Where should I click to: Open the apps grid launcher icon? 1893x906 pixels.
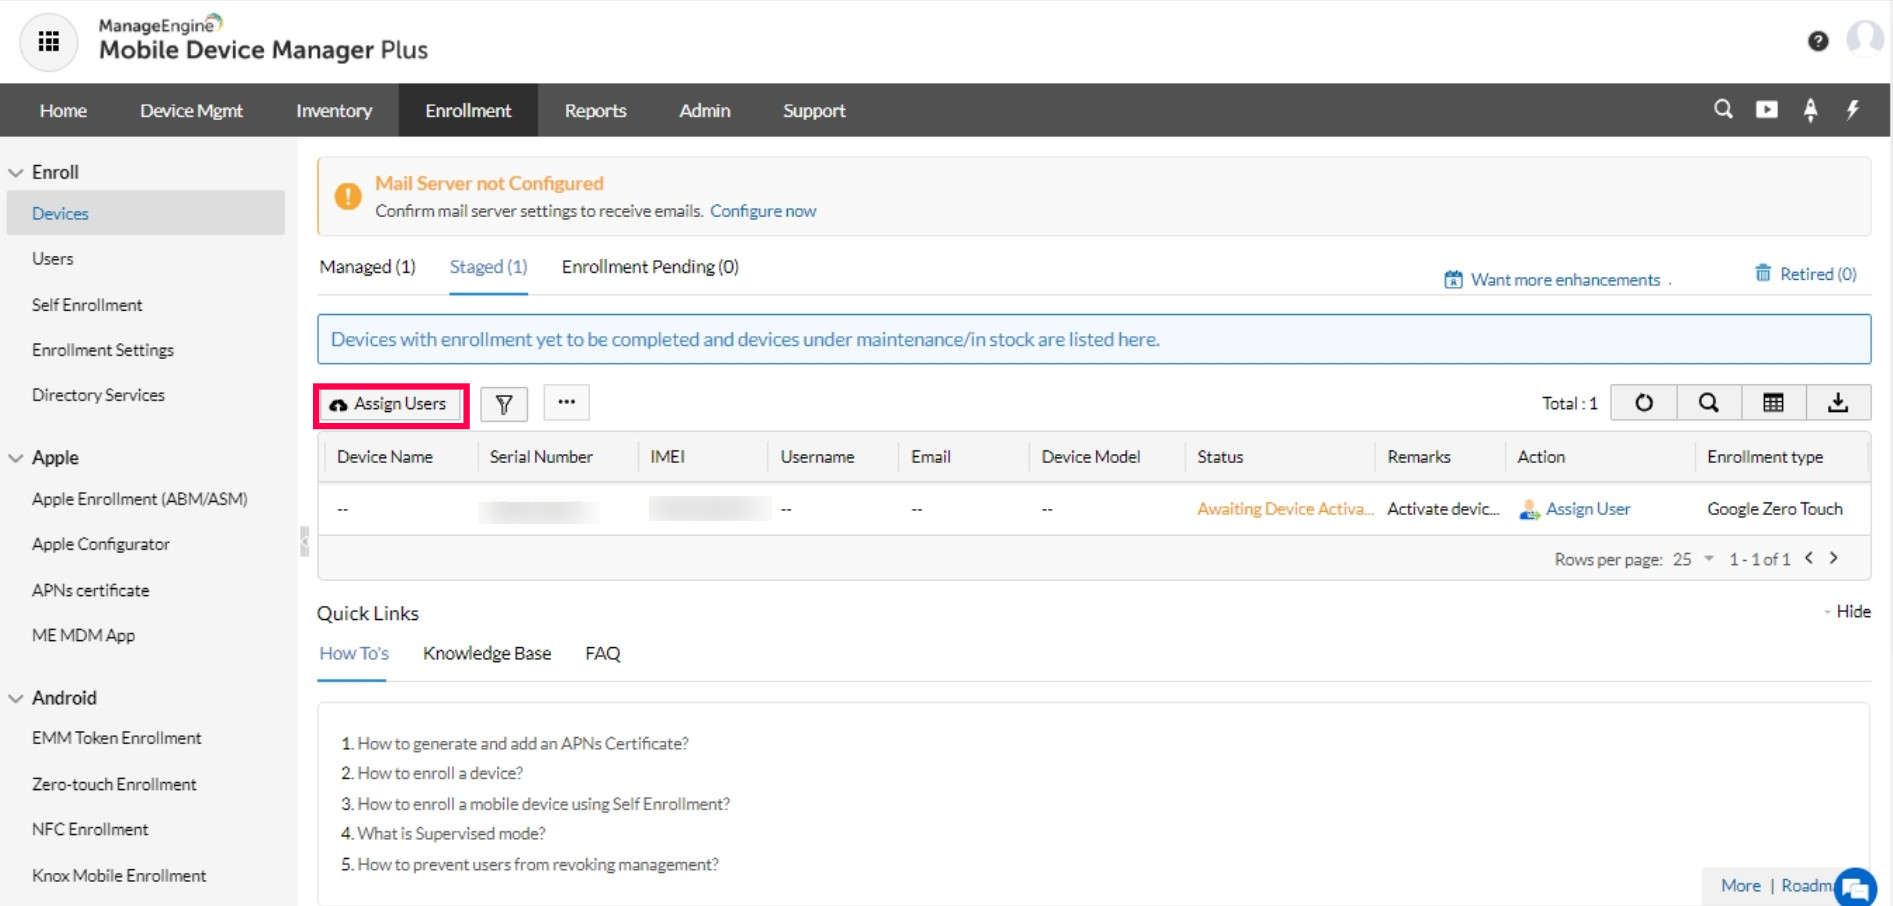[48, 42]
